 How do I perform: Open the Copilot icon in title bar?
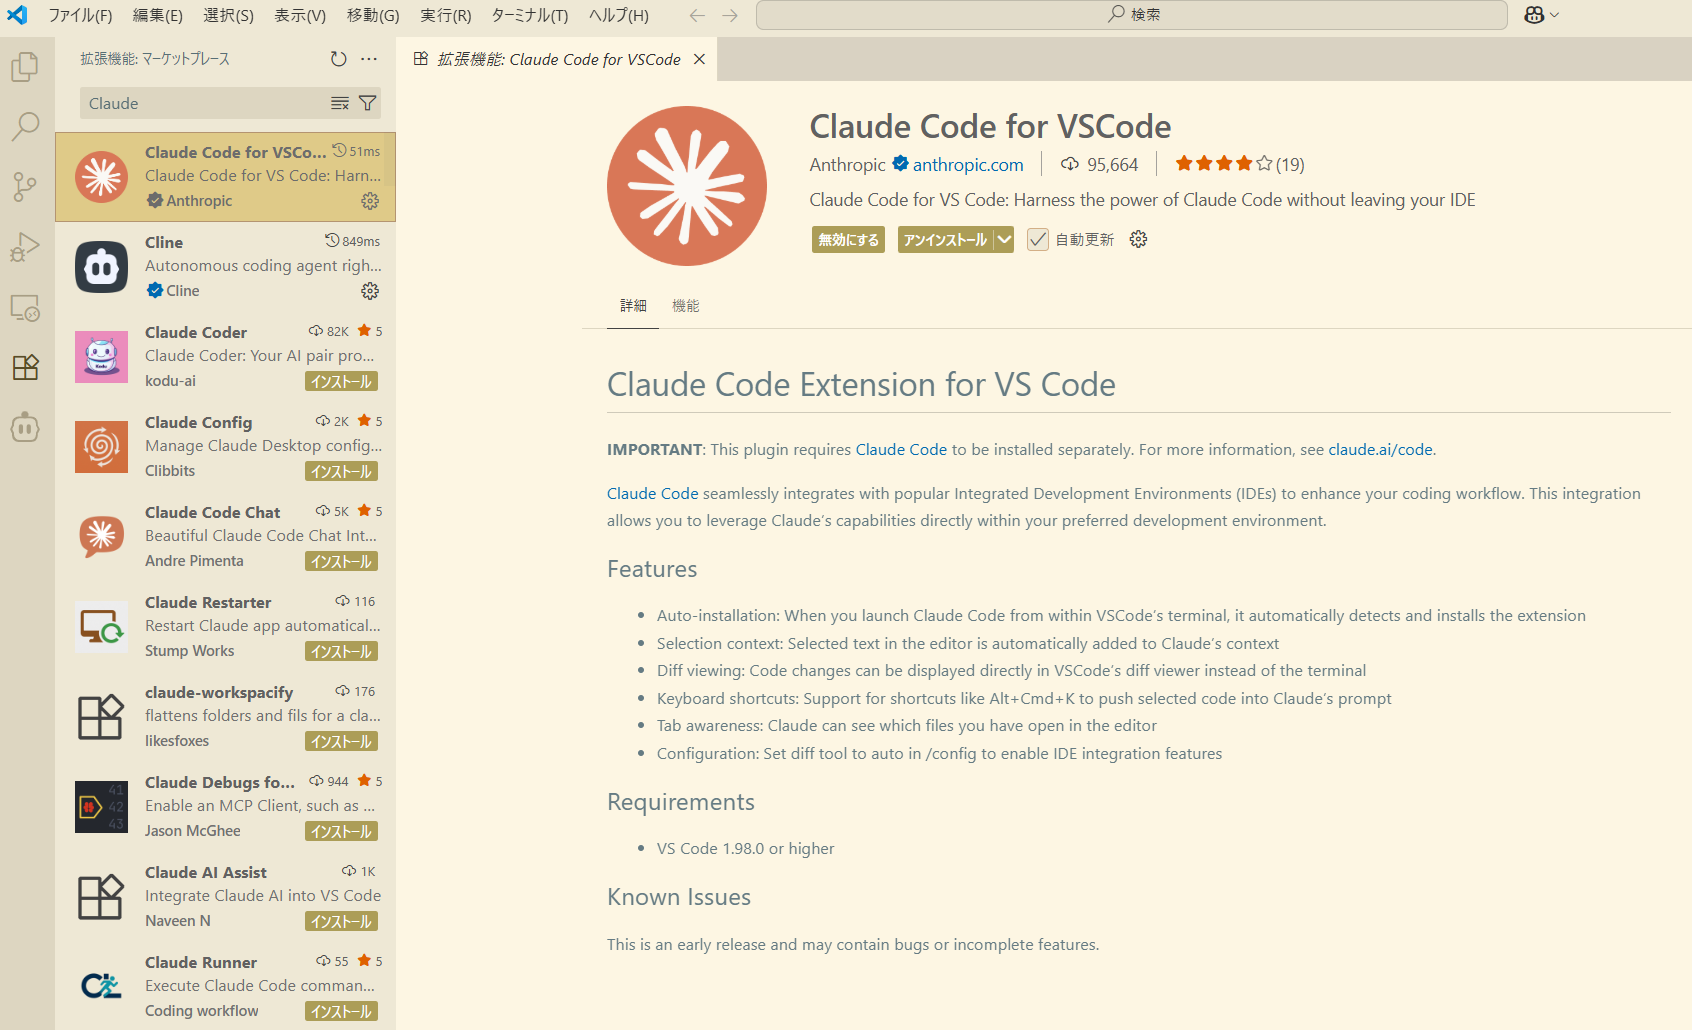(x=1534, y=15)
